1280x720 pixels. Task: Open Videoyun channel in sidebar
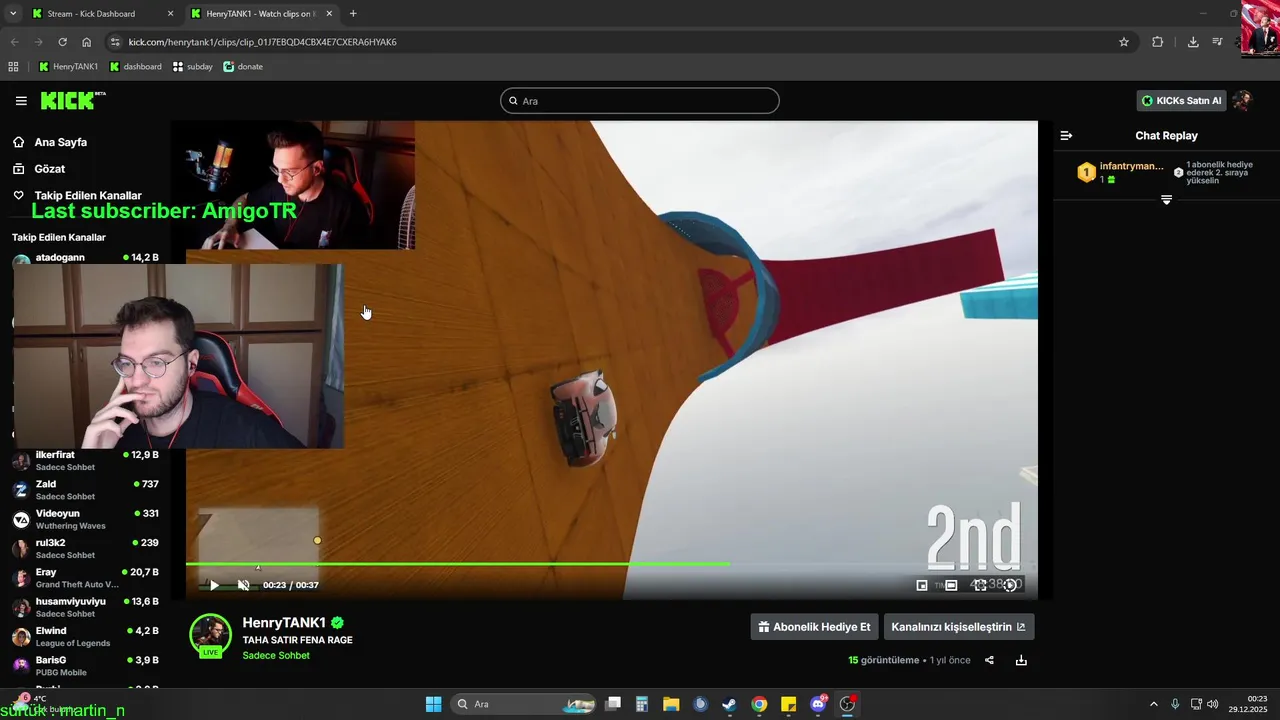point(85,519)
